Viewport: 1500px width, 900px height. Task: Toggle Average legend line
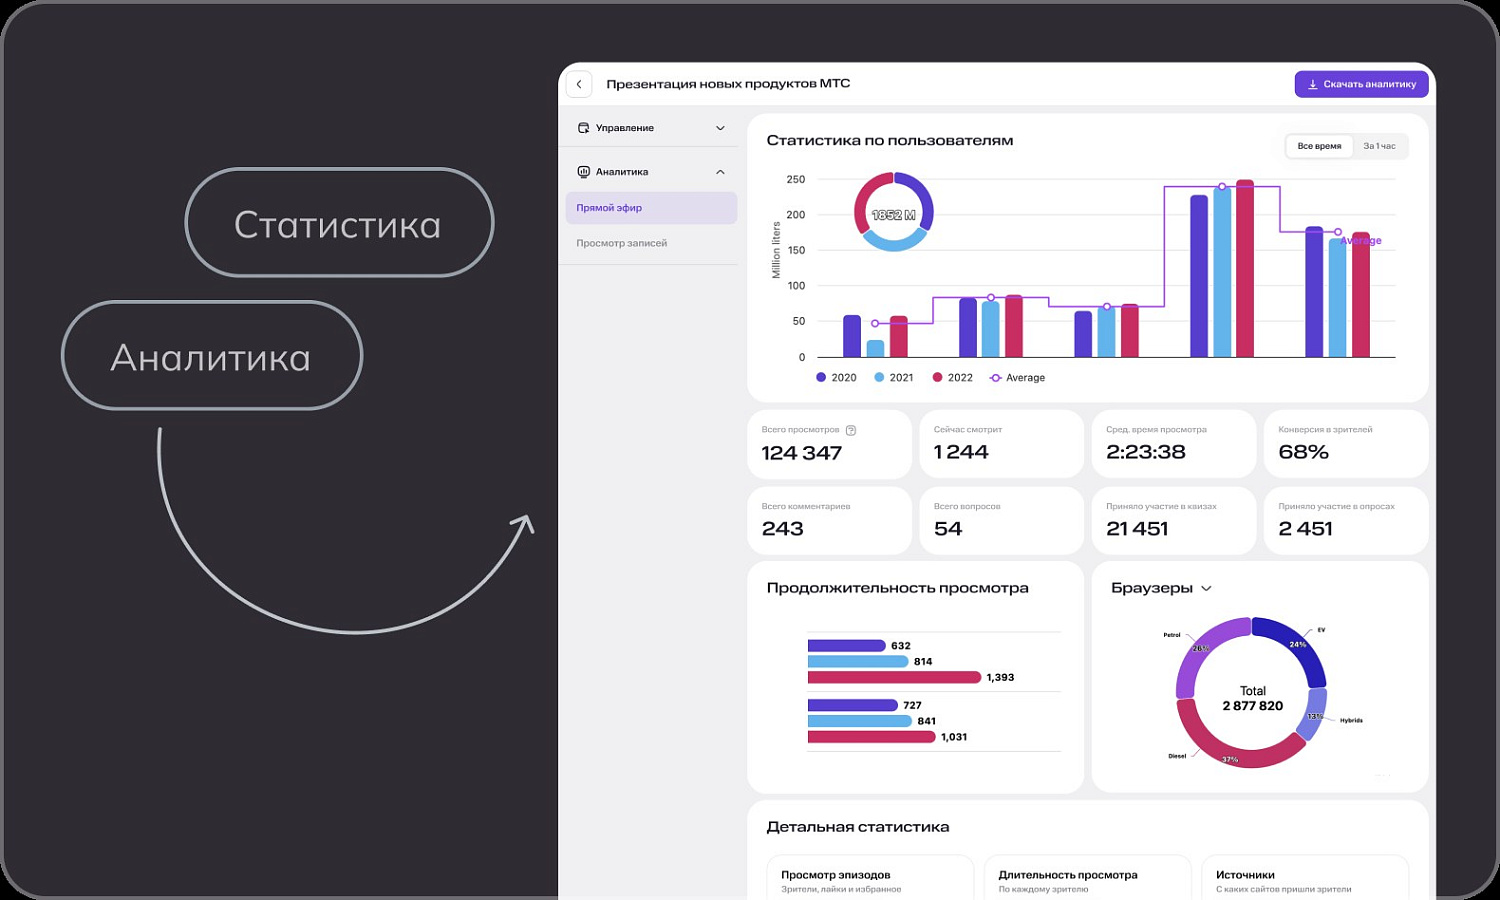(1017, 378)
